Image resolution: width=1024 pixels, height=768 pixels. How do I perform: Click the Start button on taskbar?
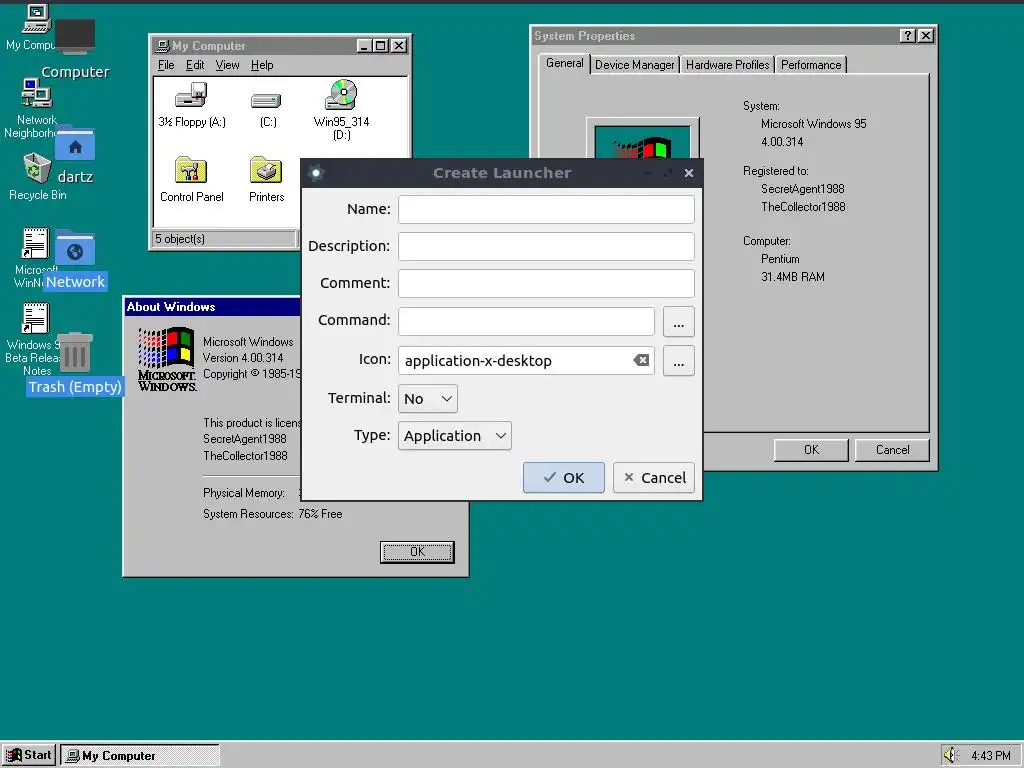(x=29, y=755)
